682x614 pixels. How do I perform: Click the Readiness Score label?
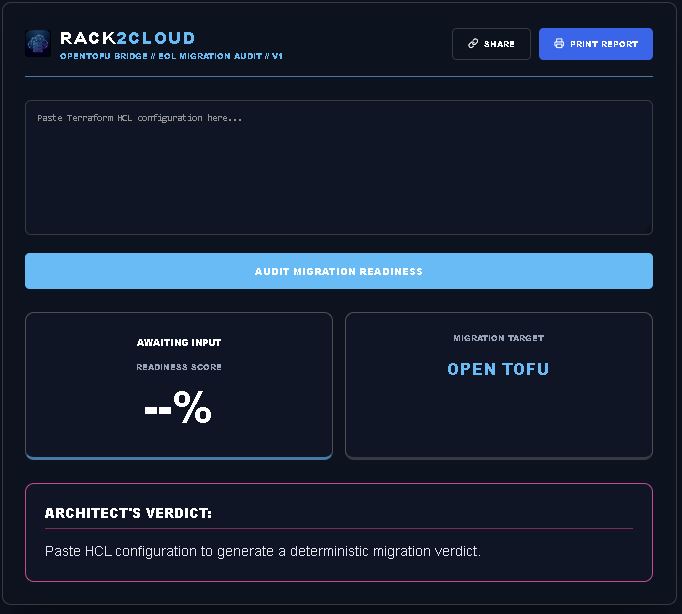click(x=179, y=367)
